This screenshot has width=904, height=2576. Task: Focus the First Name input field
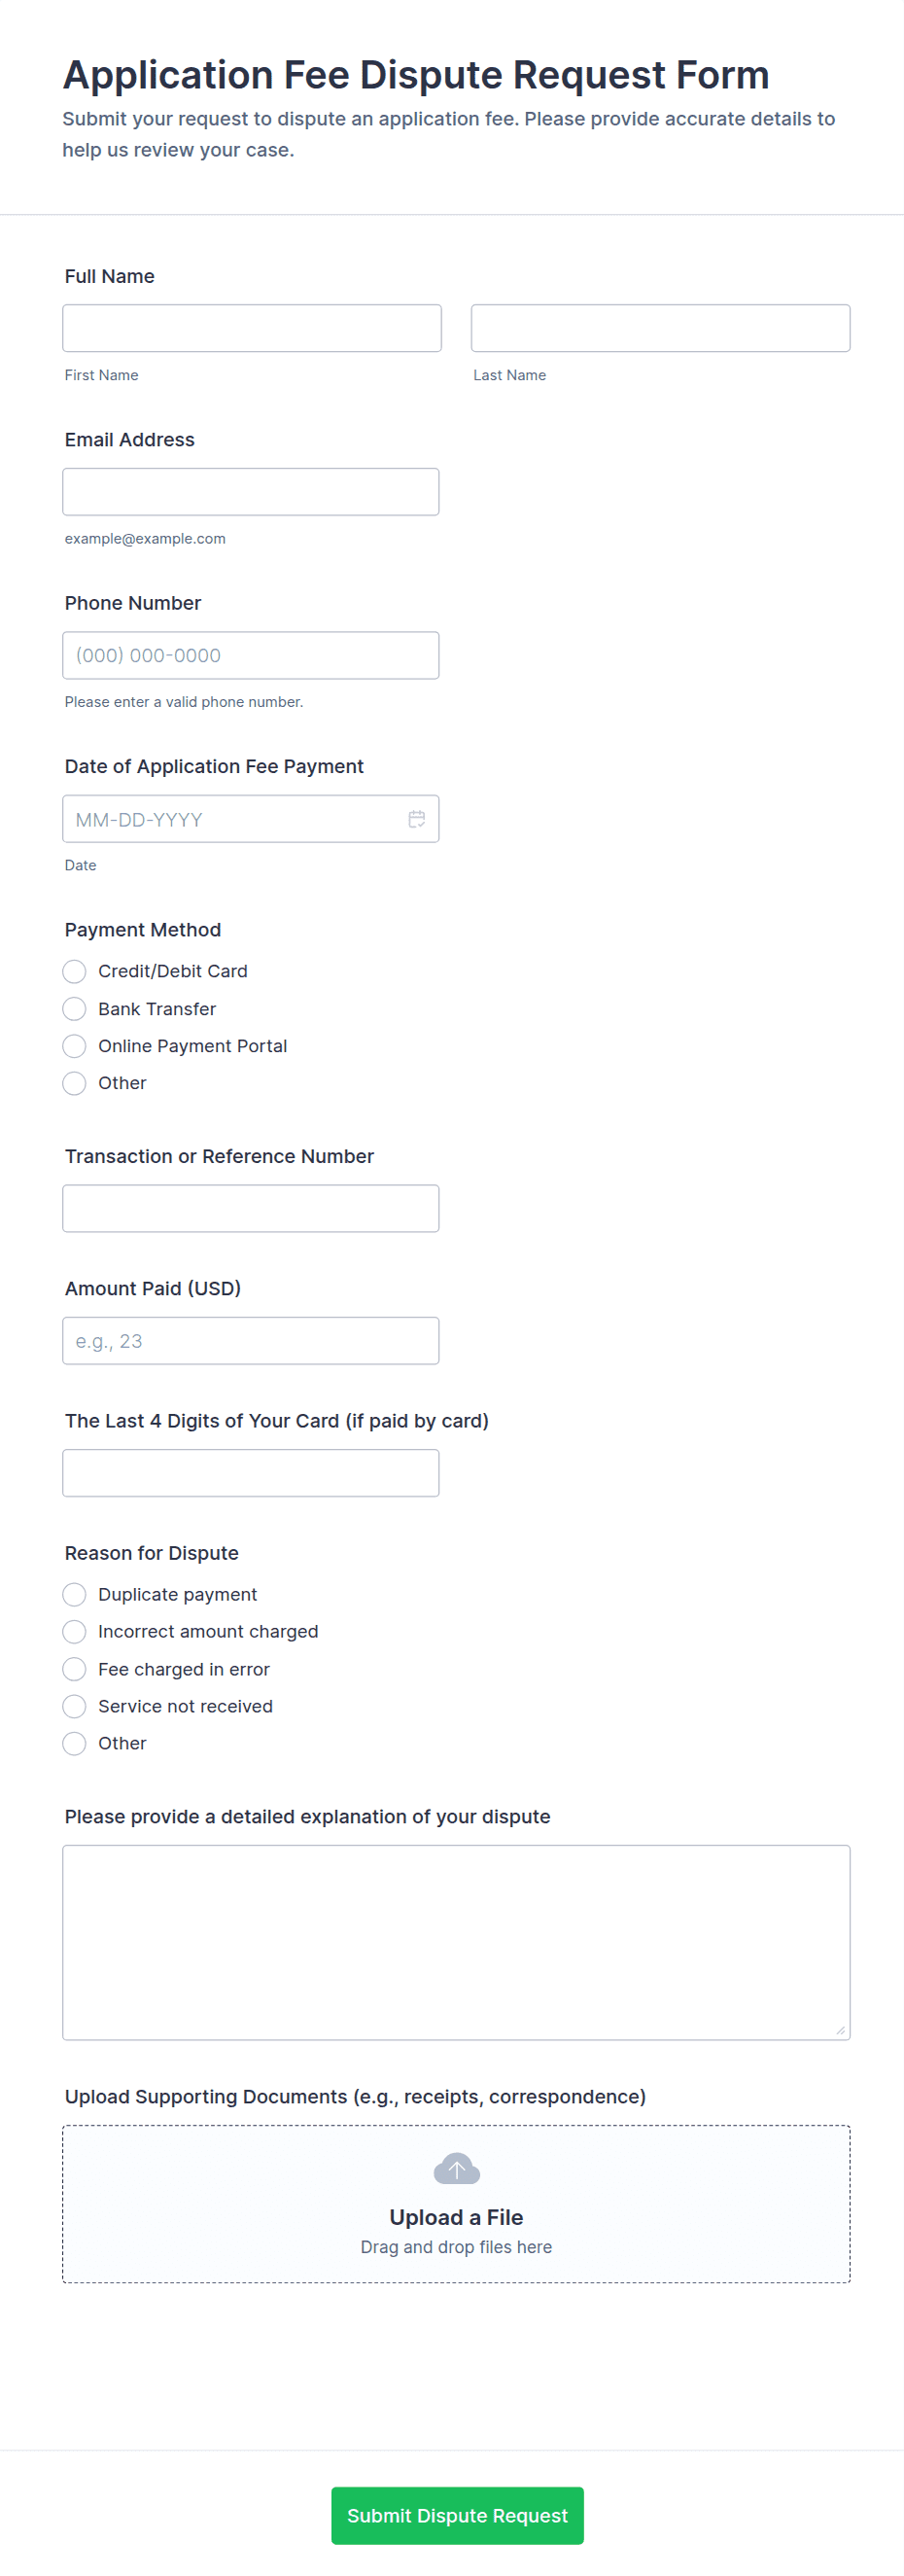(x=252, y=328)
